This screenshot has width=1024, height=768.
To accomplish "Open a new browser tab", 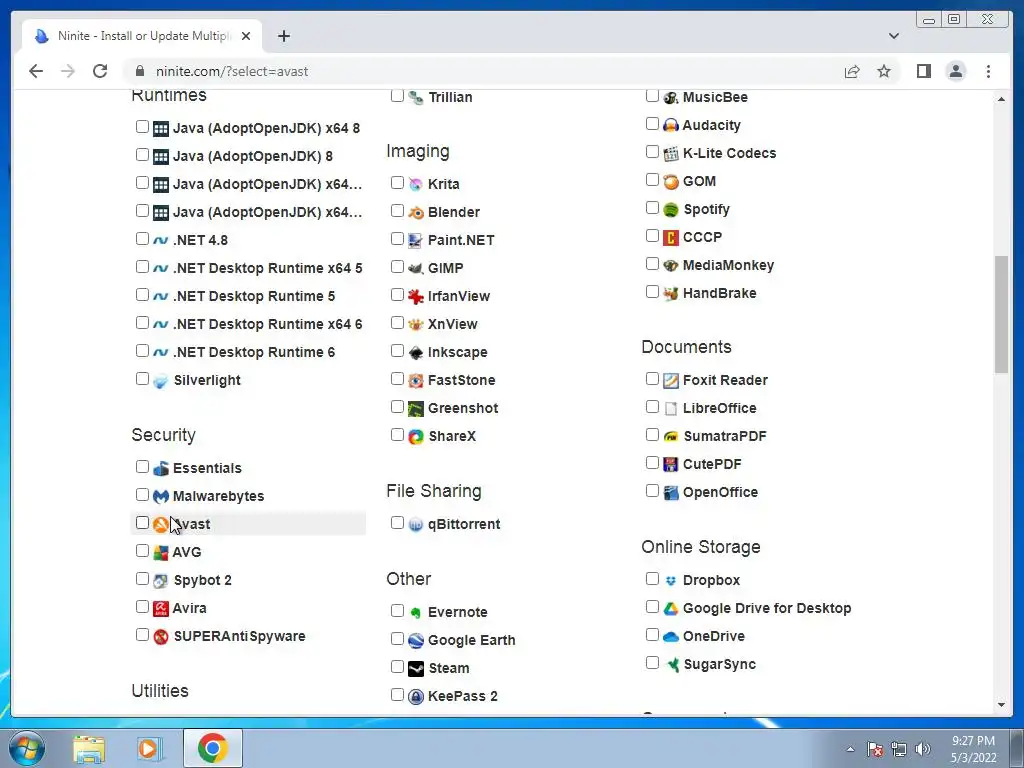I will click(283, 36).
